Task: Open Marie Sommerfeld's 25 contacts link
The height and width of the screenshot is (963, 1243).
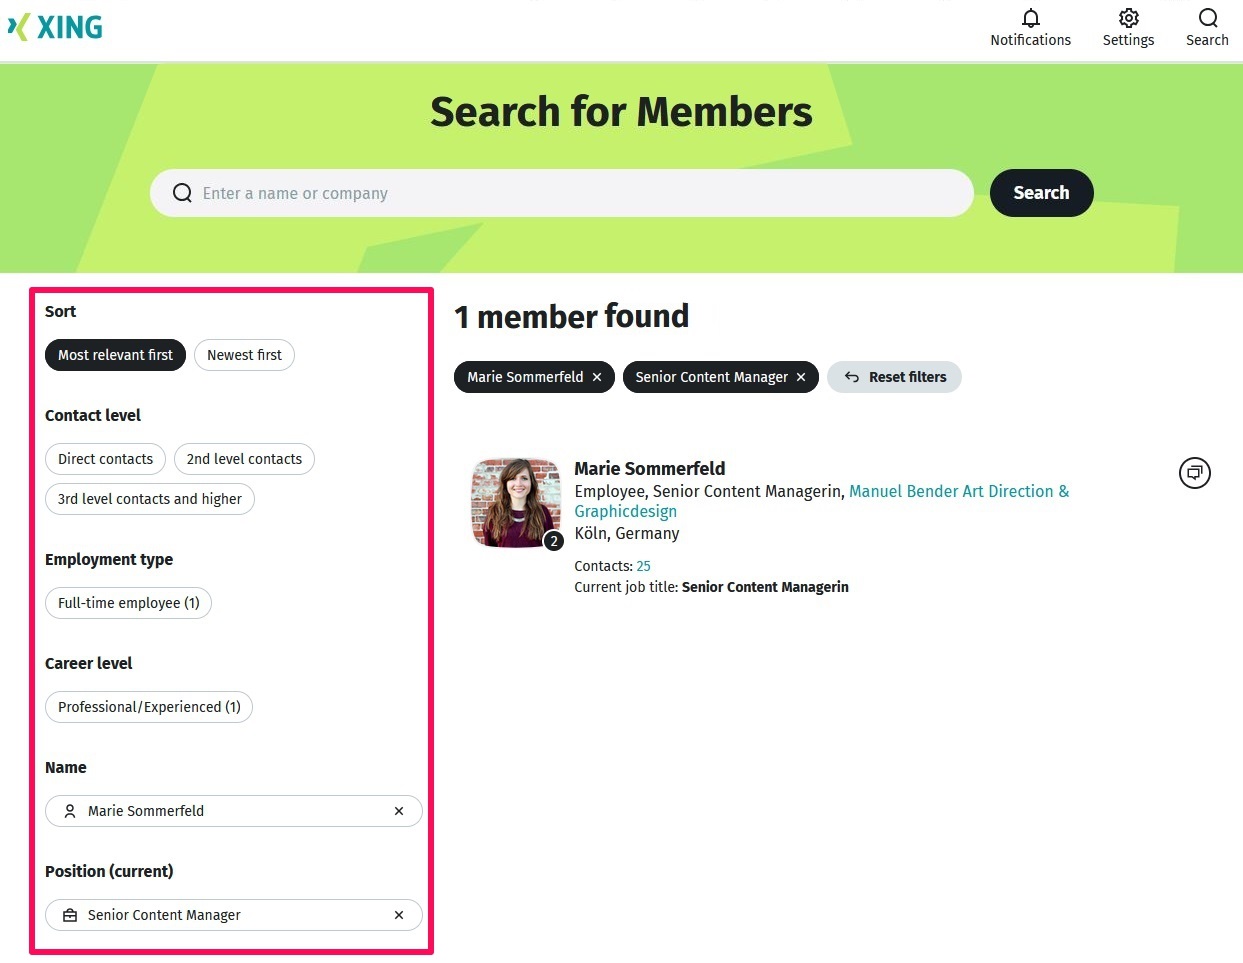Action: point(643,566)
